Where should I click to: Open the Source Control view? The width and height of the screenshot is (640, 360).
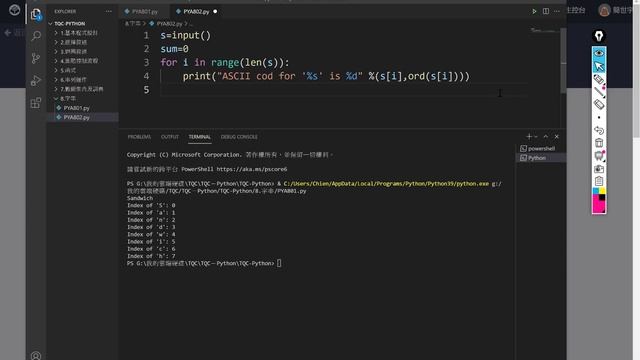tap(36, 58)
